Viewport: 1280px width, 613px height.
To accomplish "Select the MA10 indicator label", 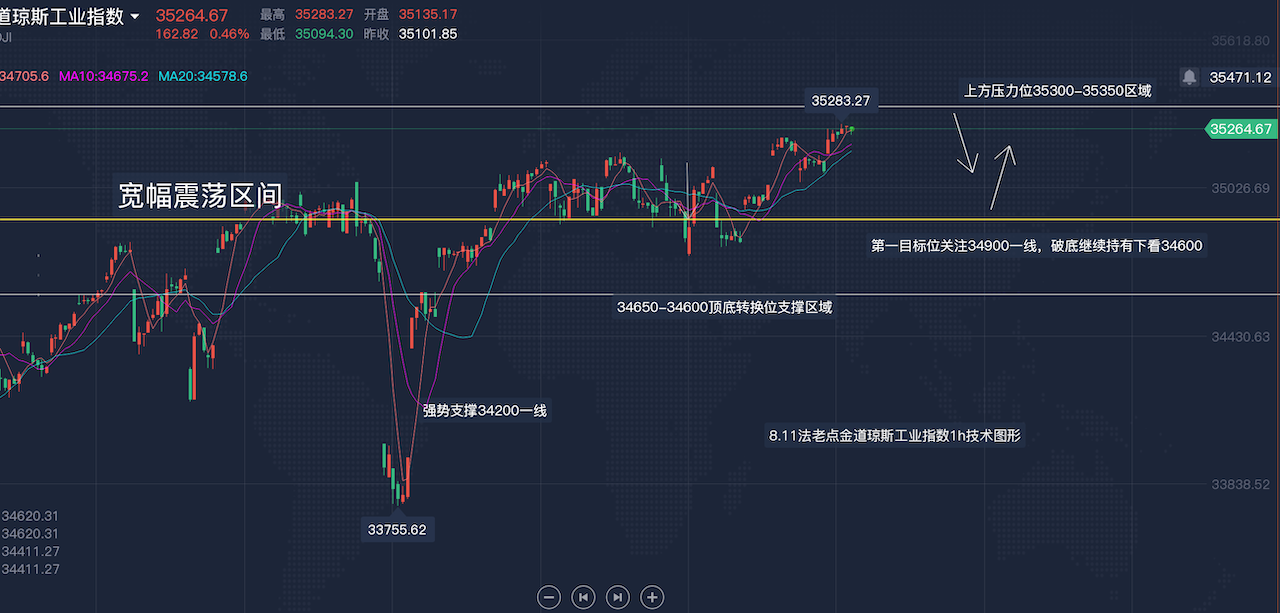I will (103, 76).
